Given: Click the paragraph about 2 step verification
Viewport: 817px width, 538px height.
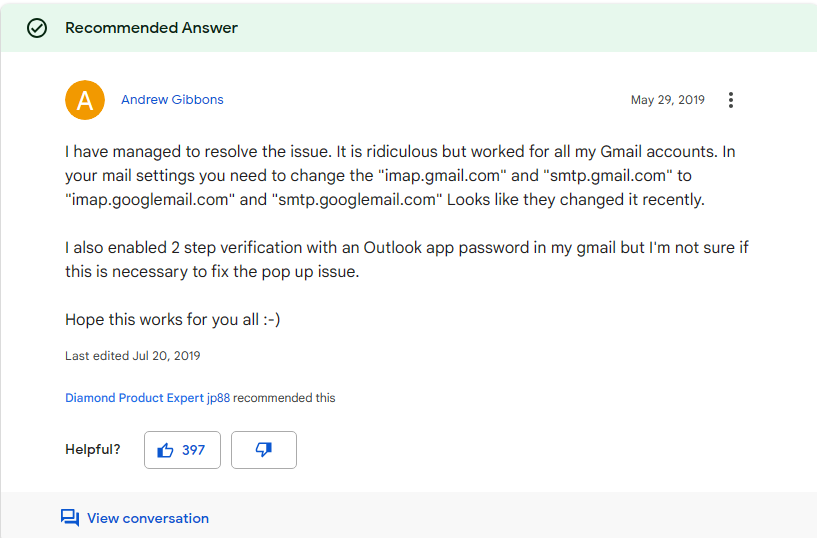Looking at the screenshot, I should pyautogui.click(x=406, y=259).
